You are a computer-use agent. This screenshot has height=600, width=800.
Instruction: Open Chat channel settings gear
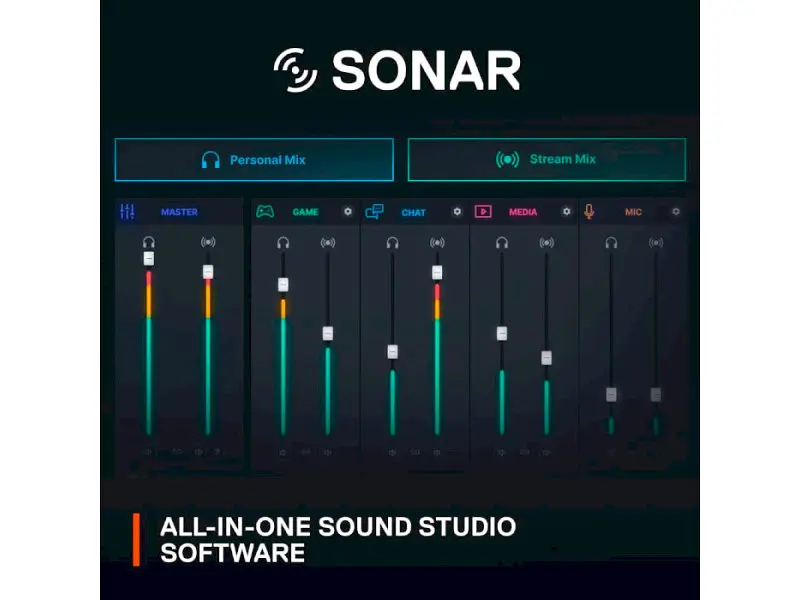[x=457, y=211]
